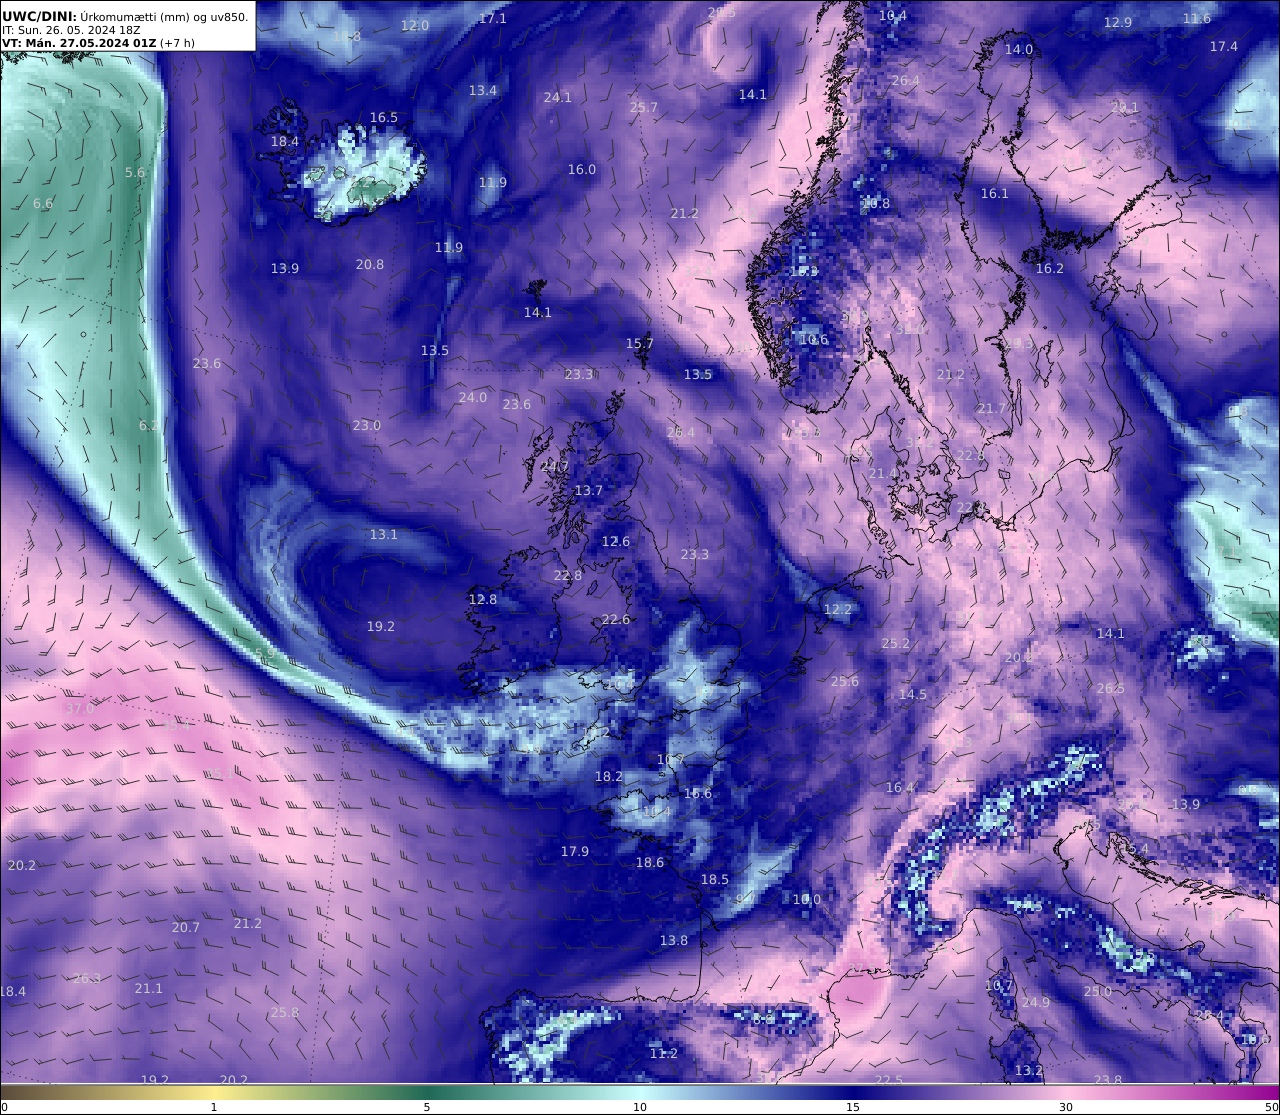The width and height of the screenshot is (1280, 1115).
Task: Select the 20.7 value label
Action: (x=186, y=927)
